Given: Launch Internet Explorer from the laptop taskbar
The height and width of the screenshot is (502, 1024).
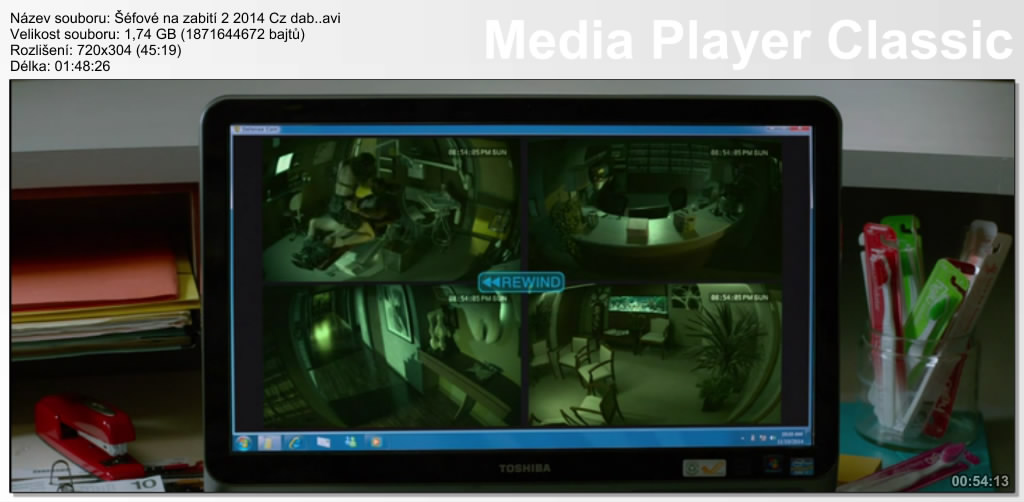Looking at the screenshot, I should pos(295,441).
